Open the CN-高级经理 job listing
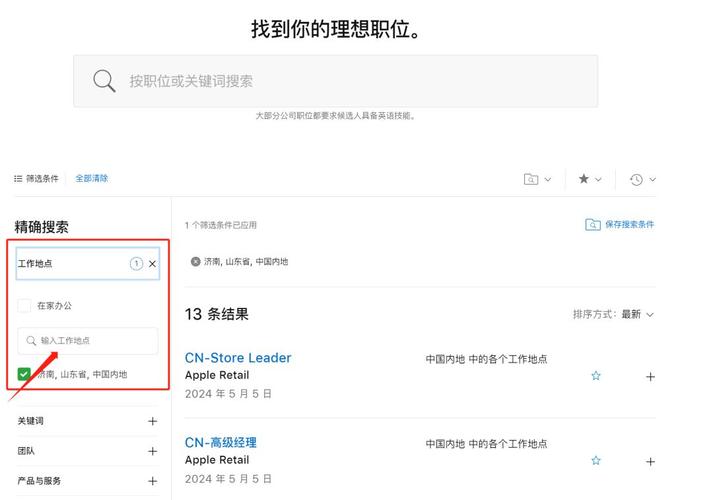This screenshot has height=500, width=713. point(221,442)
